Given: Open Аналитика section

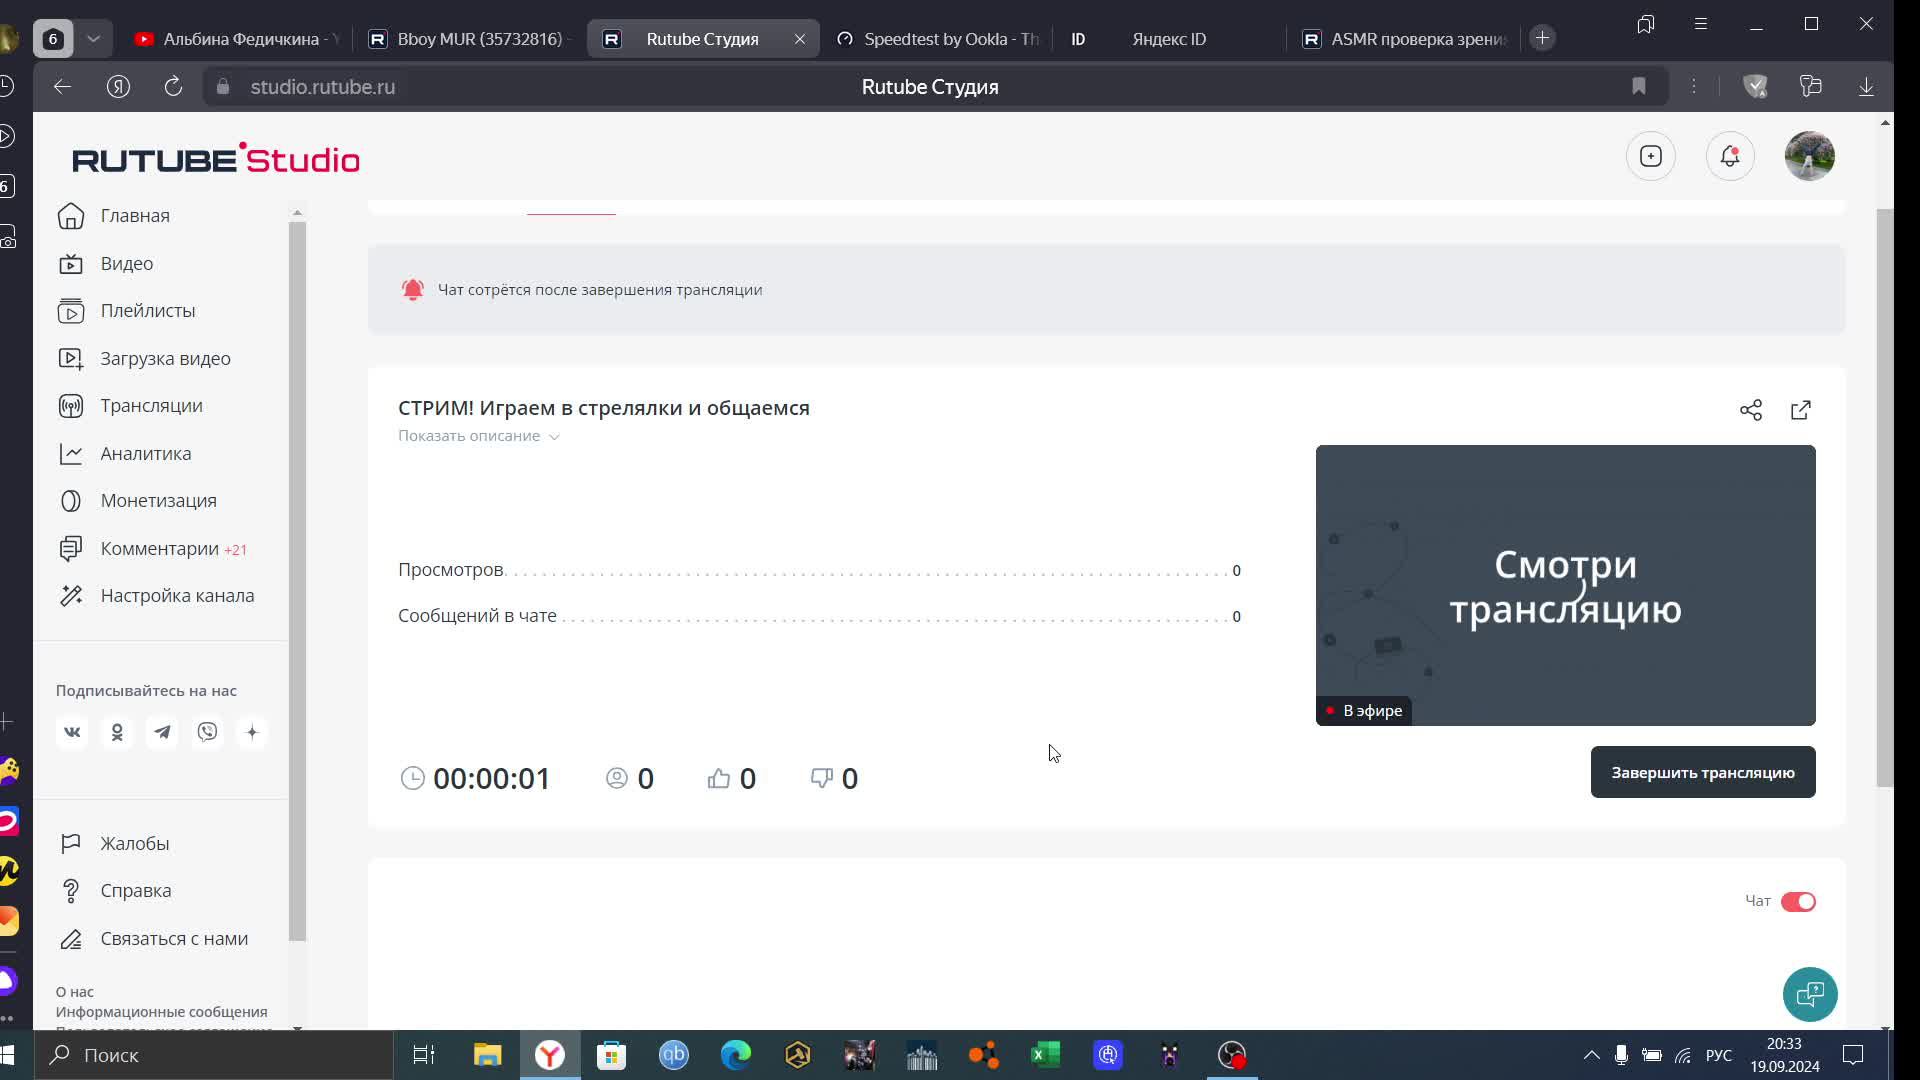Looking at the screenshot, I should (145, 454).
